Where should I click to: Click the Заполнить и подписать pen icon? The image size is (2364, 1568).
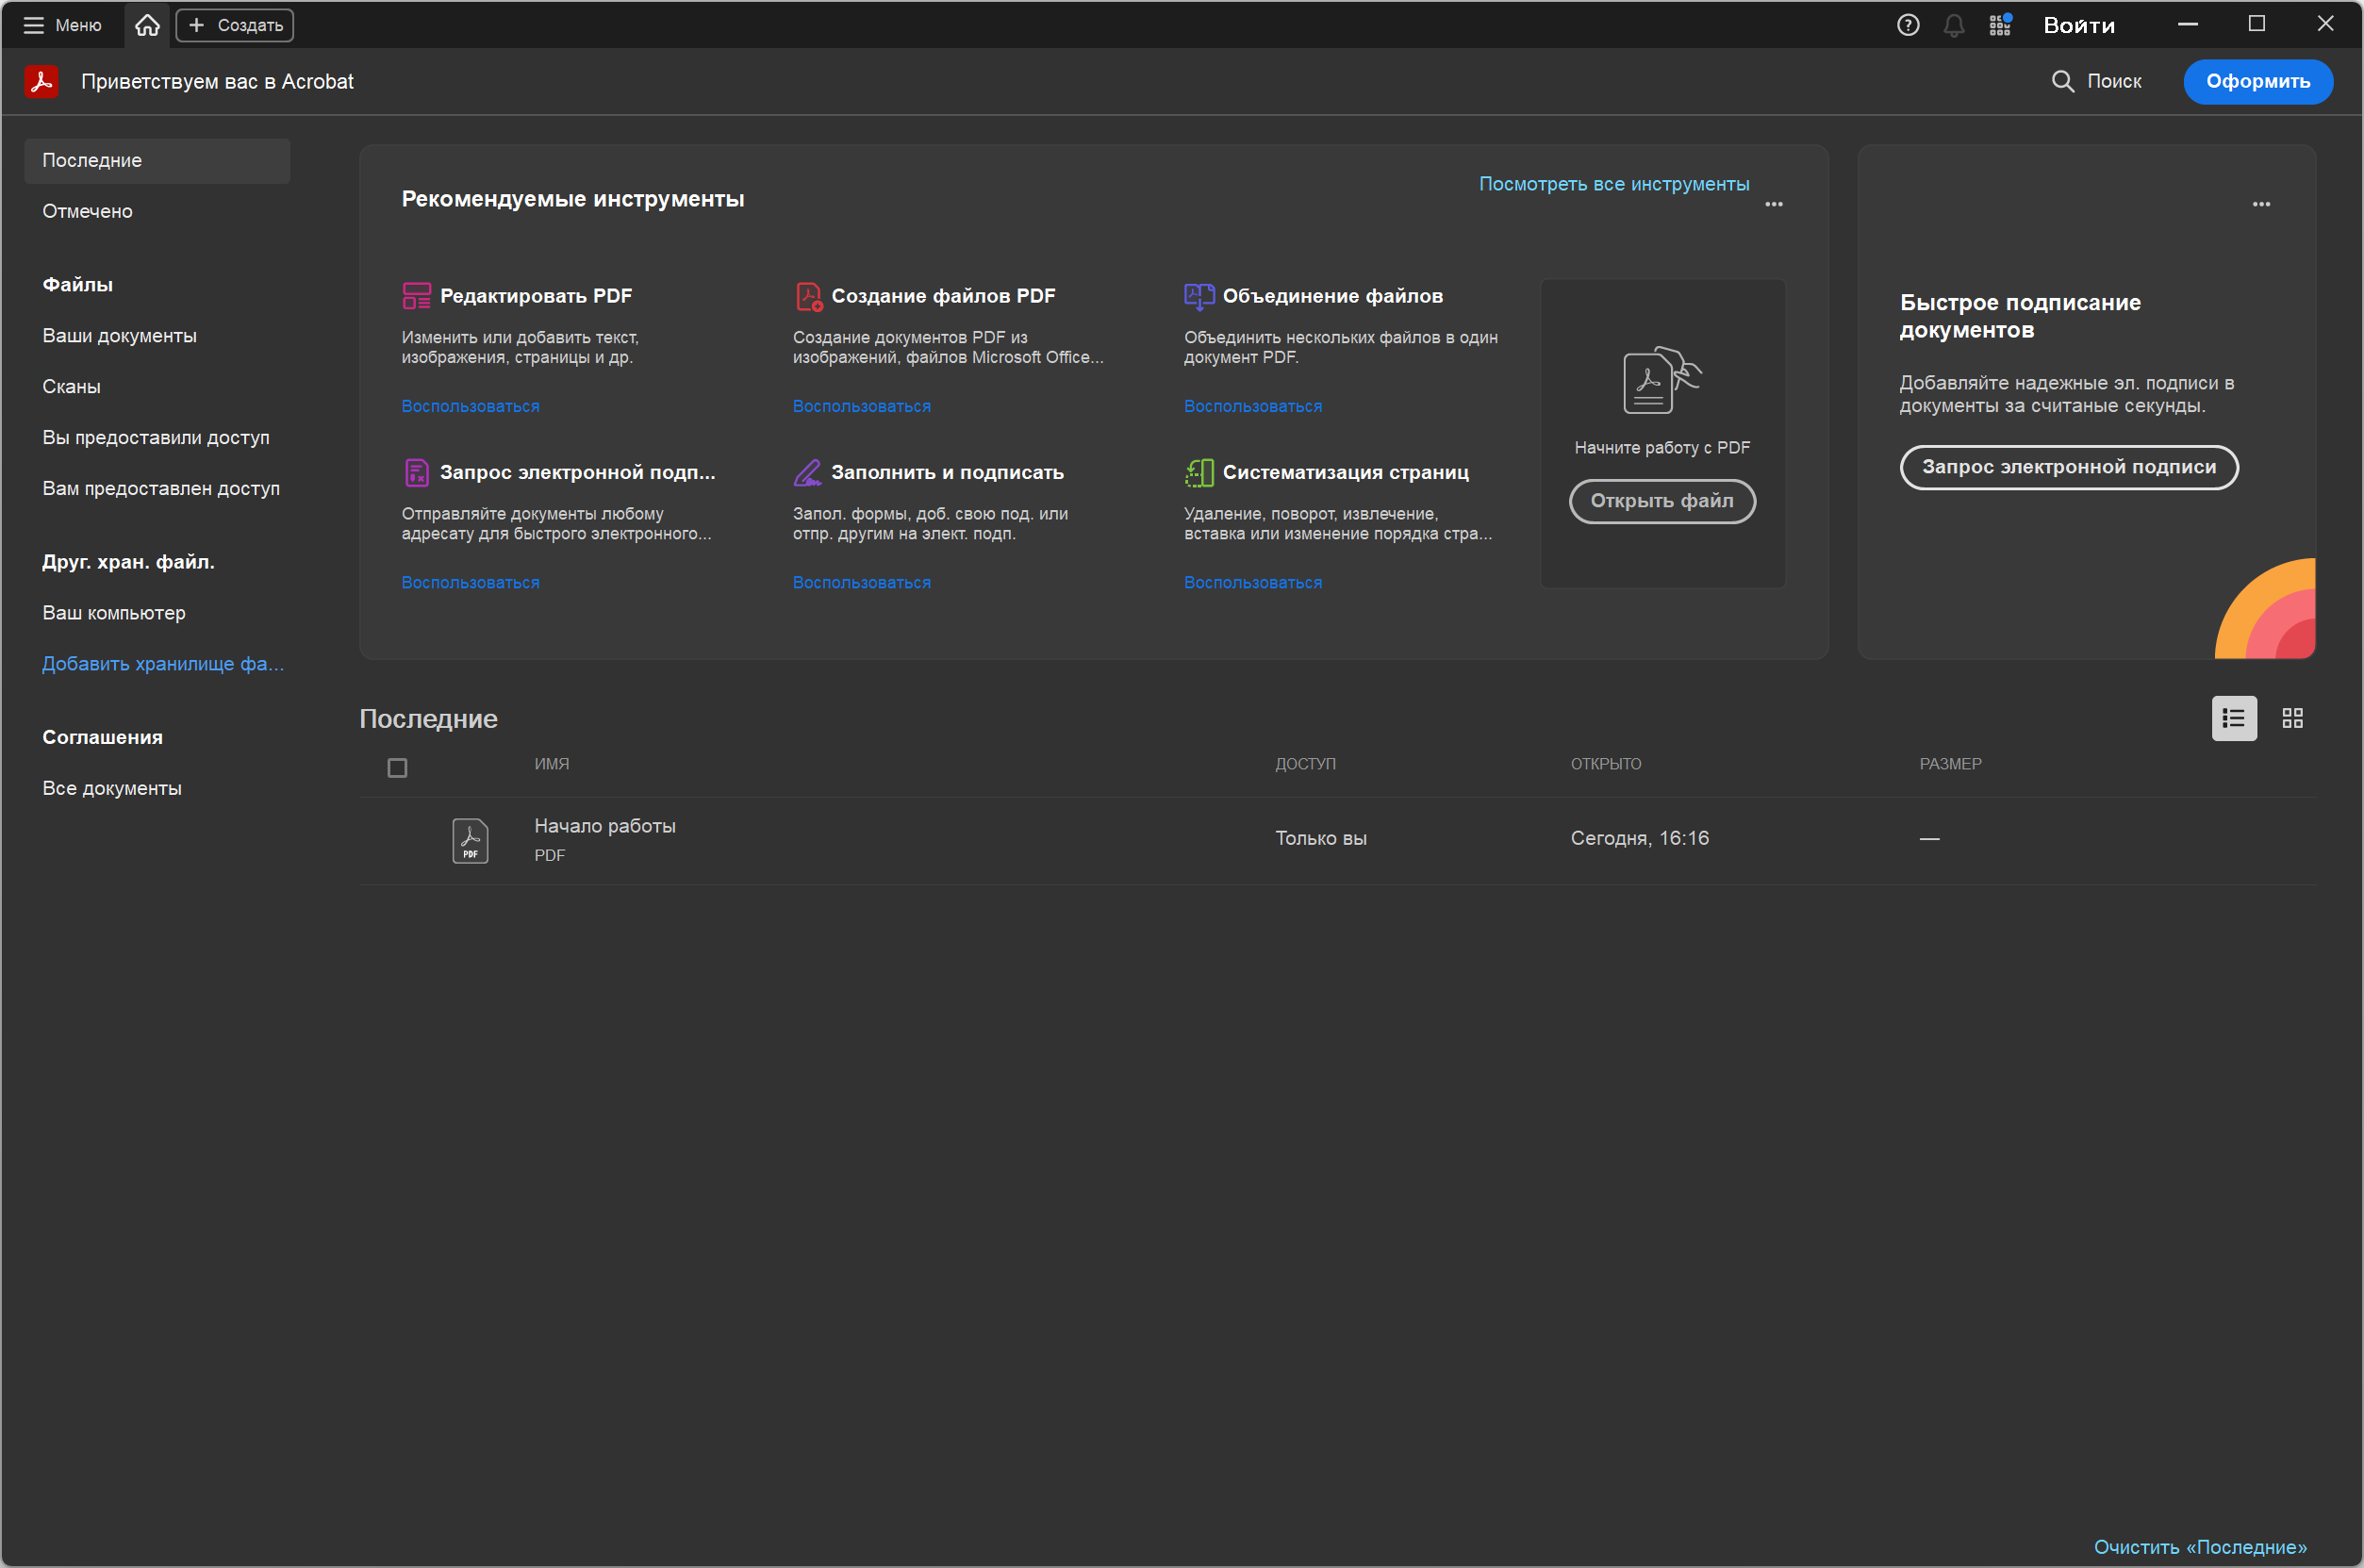point(807,472)
